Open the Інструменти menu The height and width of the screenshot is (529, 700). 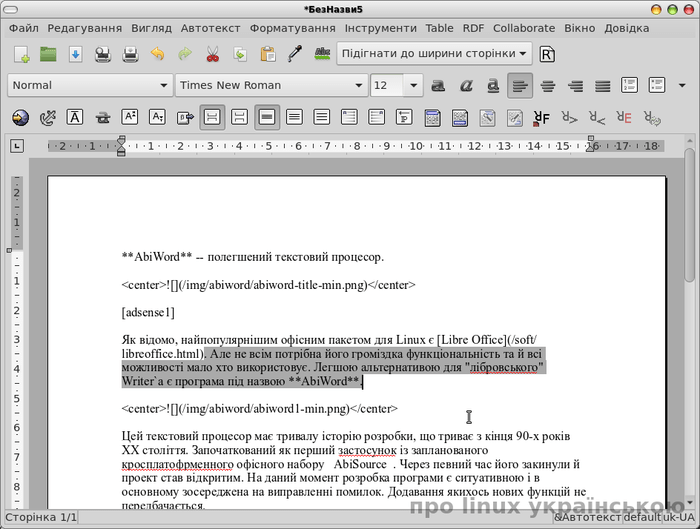[380, 28]
